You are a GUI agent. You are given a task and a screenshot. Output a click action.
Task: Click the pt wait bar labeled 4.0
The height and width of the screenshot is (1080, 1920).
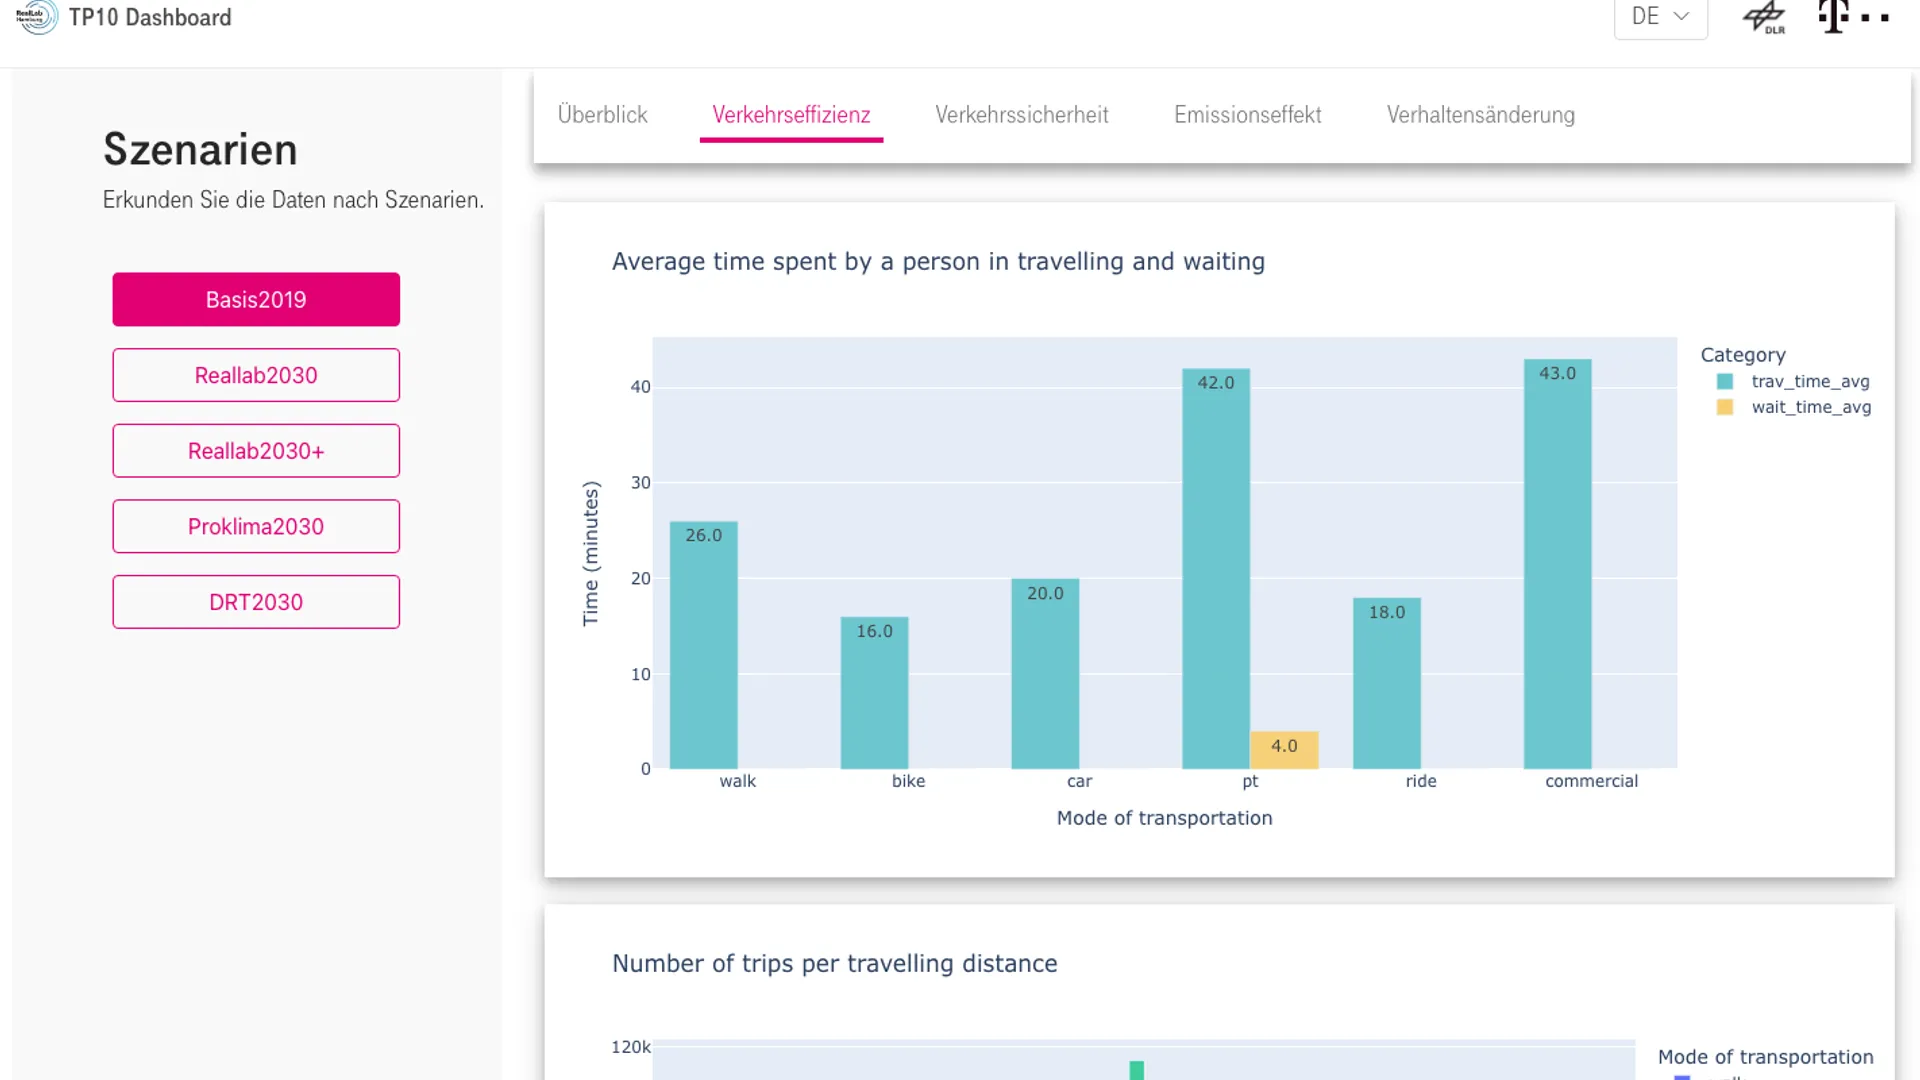(1284, 750)
